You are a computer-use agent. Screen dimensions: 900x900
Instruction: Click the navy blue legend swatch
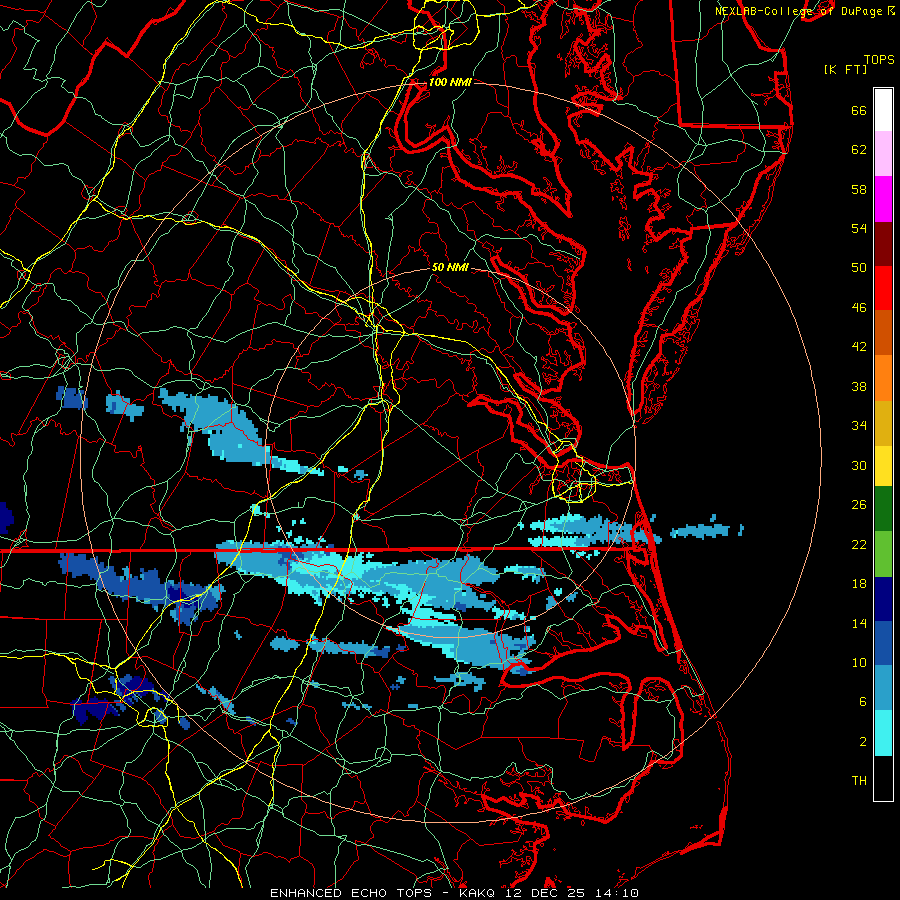click(883, 599)
